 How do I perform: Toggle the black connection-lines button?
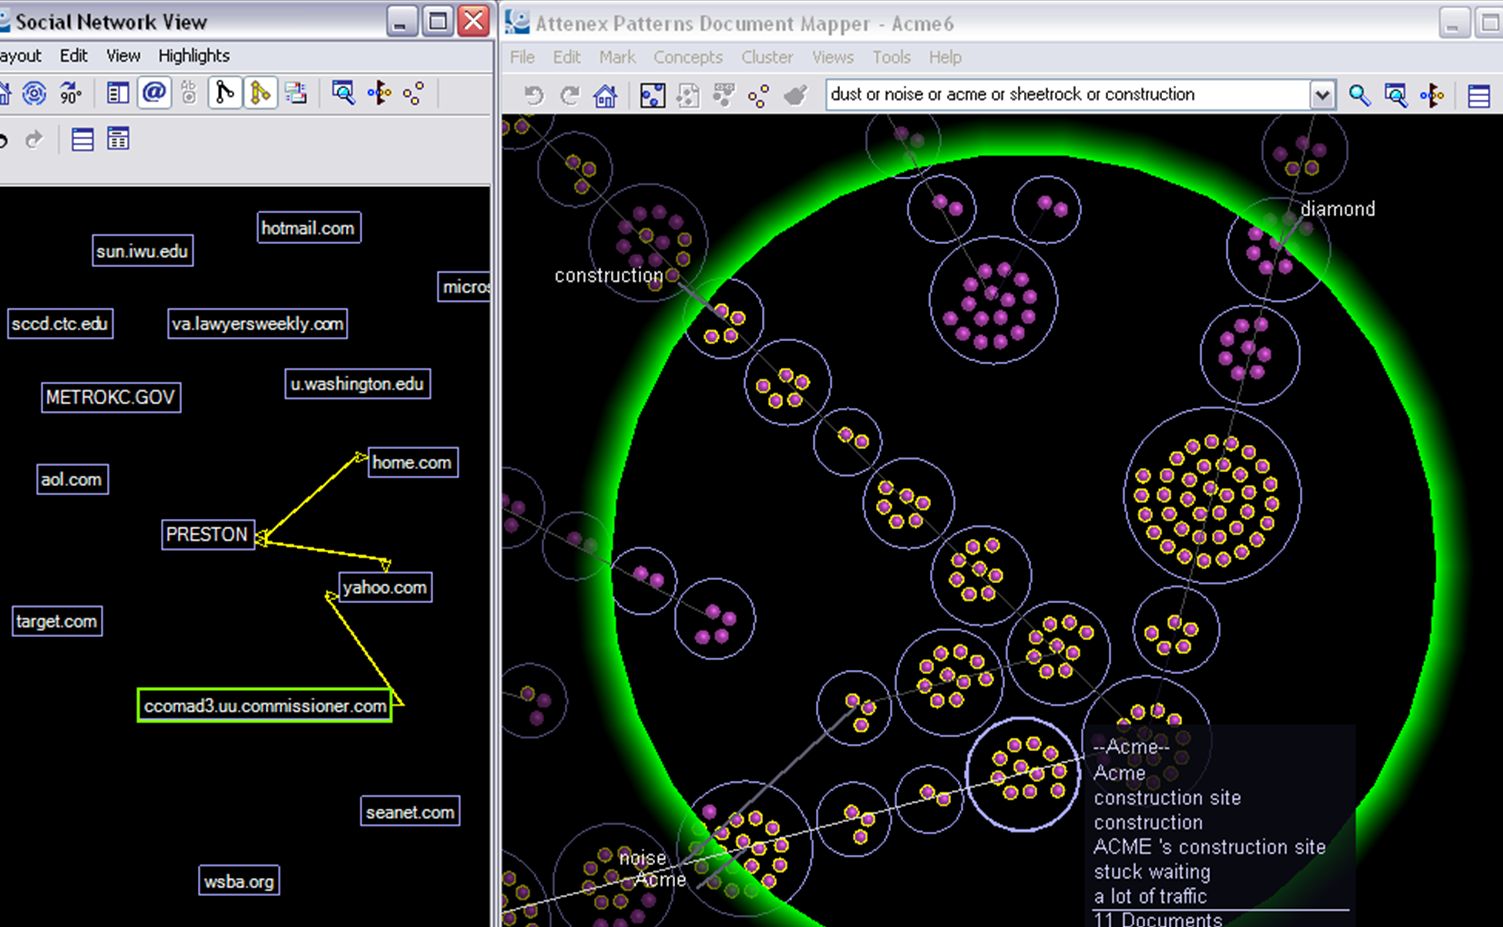[225, 94]
